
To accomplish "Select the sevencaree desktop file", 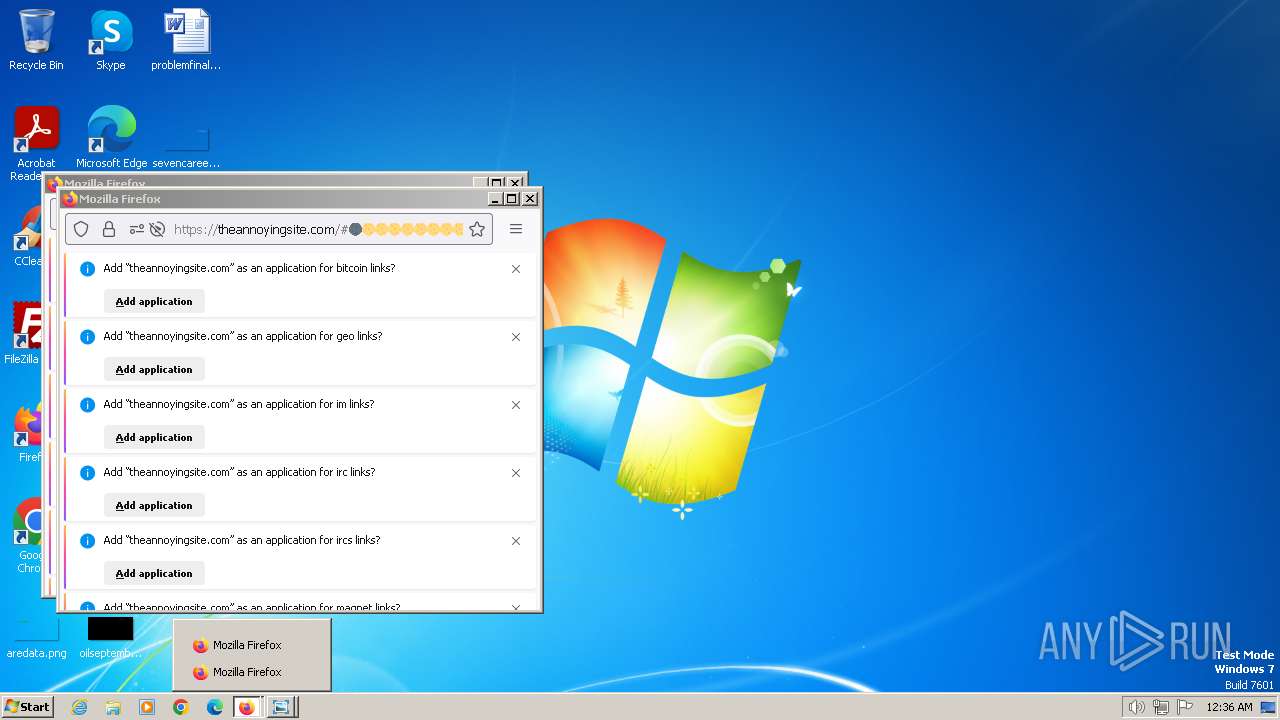I will point(186,148).
